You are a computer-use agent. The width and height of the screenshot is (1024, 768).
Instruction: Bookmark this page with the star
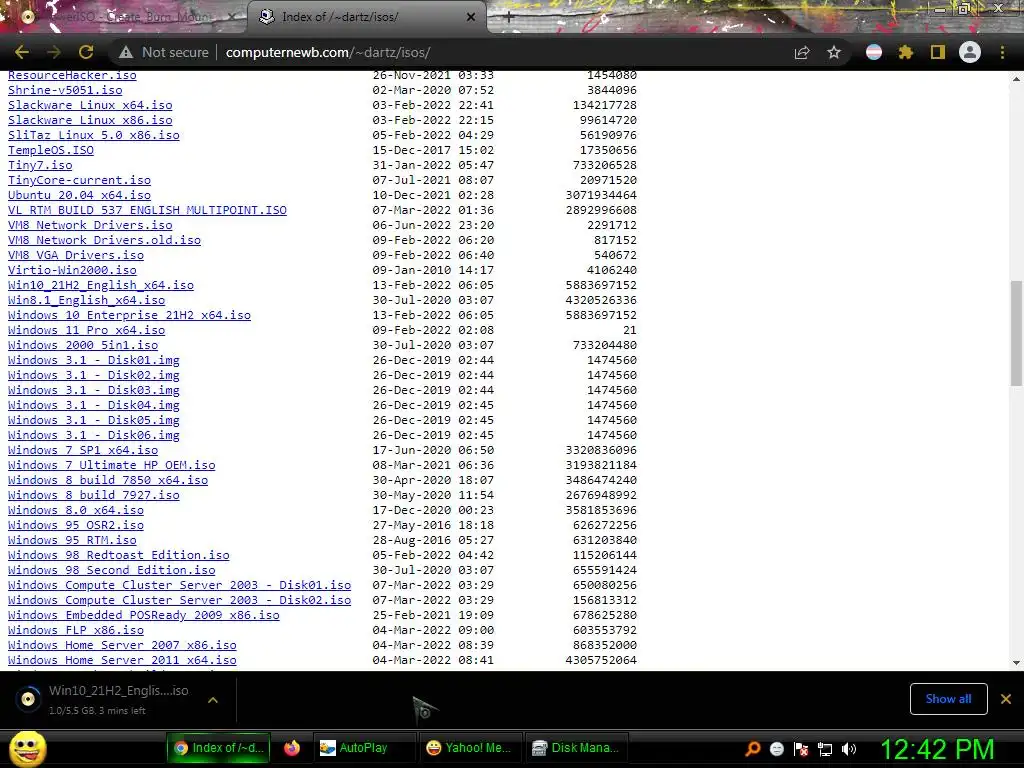click(834, 52)
